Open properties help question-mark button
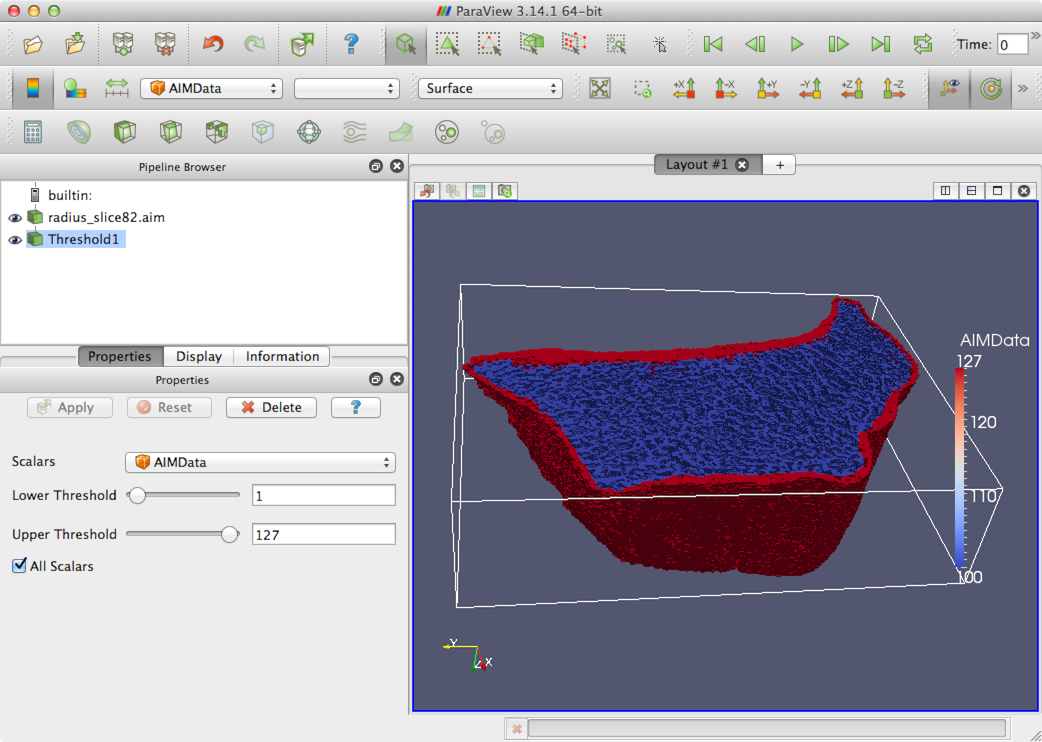Viewport: 1042px width, 742px height. click(x=356, y=407)
